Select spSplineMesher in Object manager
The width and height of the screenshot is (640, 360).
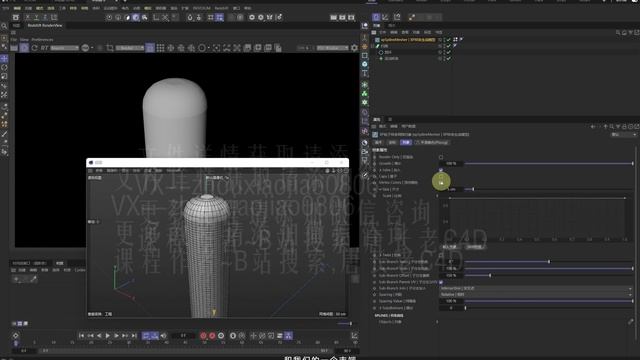(408, 40)
